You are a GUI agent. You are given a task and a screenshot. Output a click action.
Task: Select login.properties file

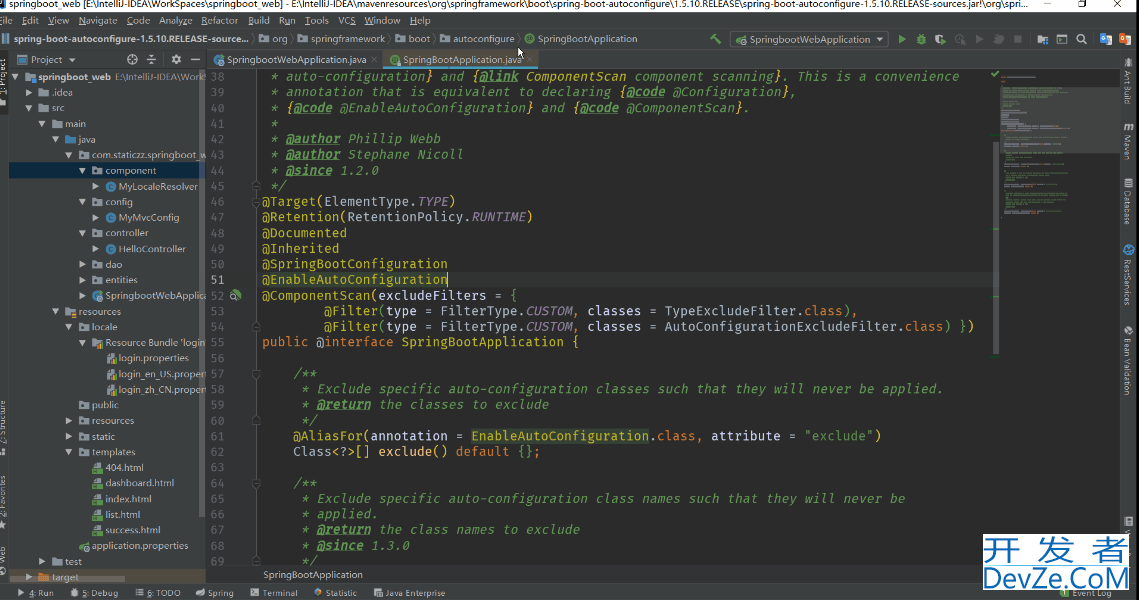coord(153,358)
